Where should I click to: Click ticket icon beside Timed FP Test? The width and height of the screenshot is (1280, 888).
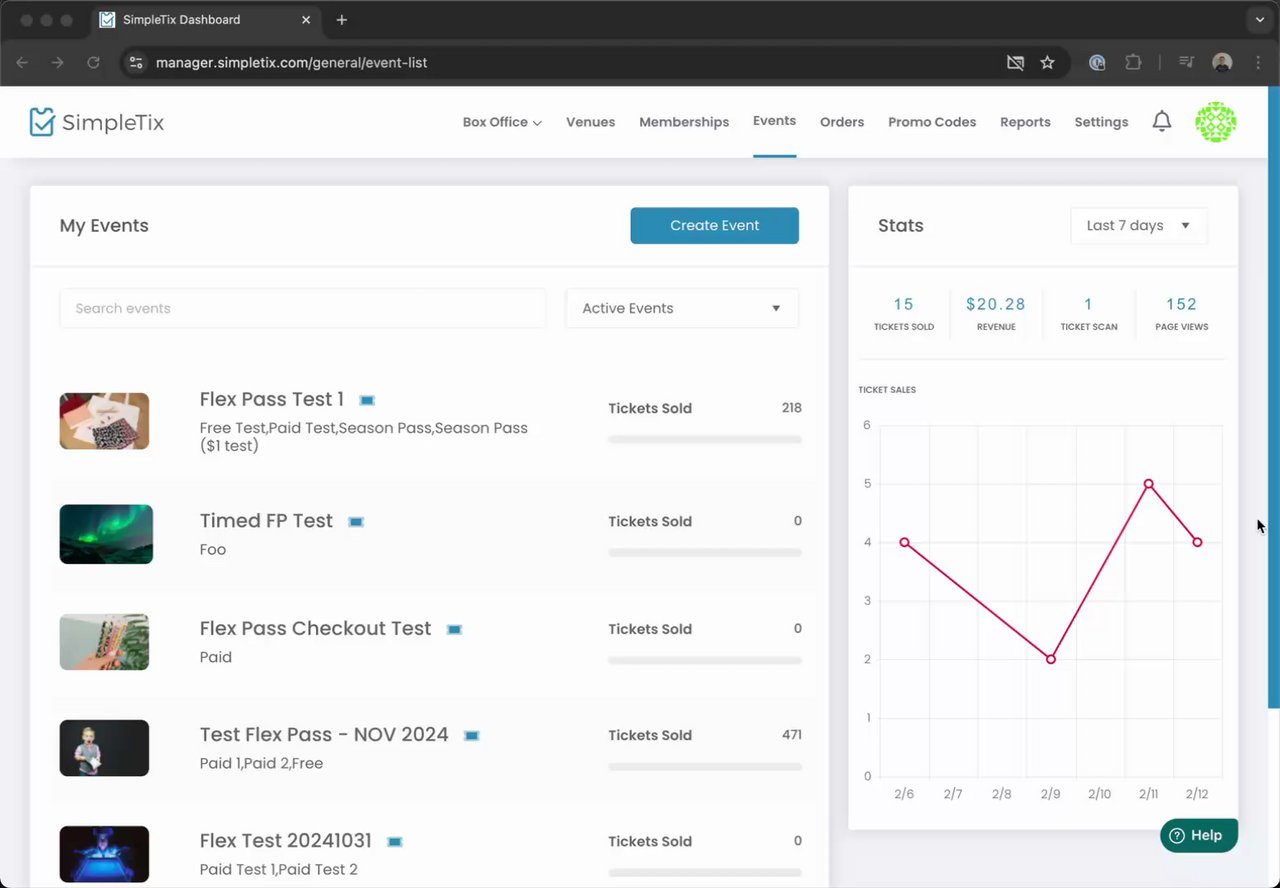356,522
